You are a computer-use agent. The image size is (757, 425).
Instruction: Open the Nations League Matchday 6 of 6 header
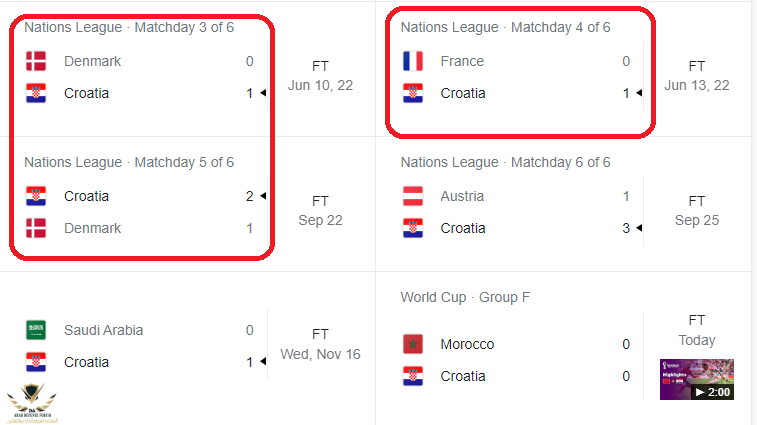(505, 162)
